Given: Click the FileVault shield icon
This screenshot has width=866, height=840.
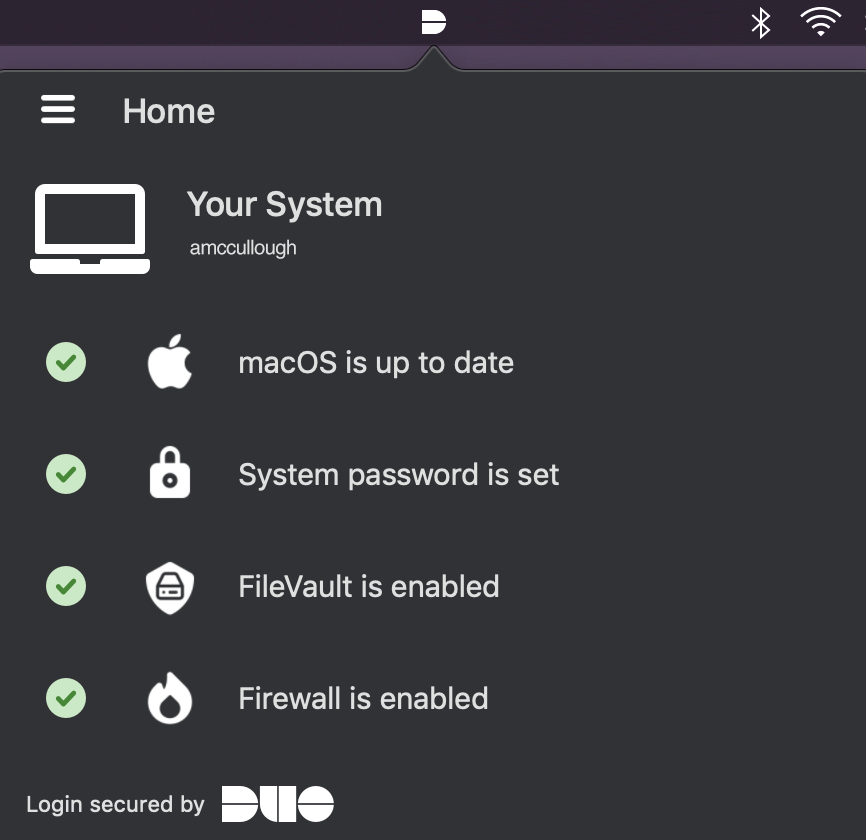Looking at the screenshot, I should point(170,586).
